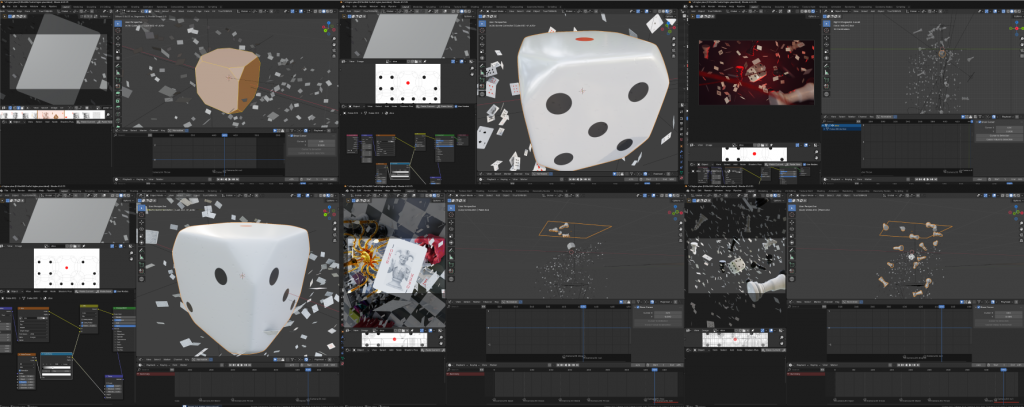
Task: Click the navigation gizmo in the orange cube viewport
Action: click(x=328, y=29)
